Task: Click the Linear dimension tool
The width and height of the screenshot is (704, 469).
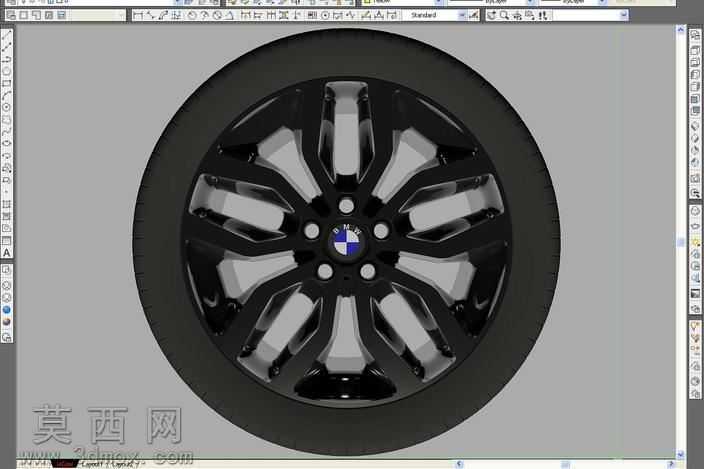Action: [x=137, y=15]
